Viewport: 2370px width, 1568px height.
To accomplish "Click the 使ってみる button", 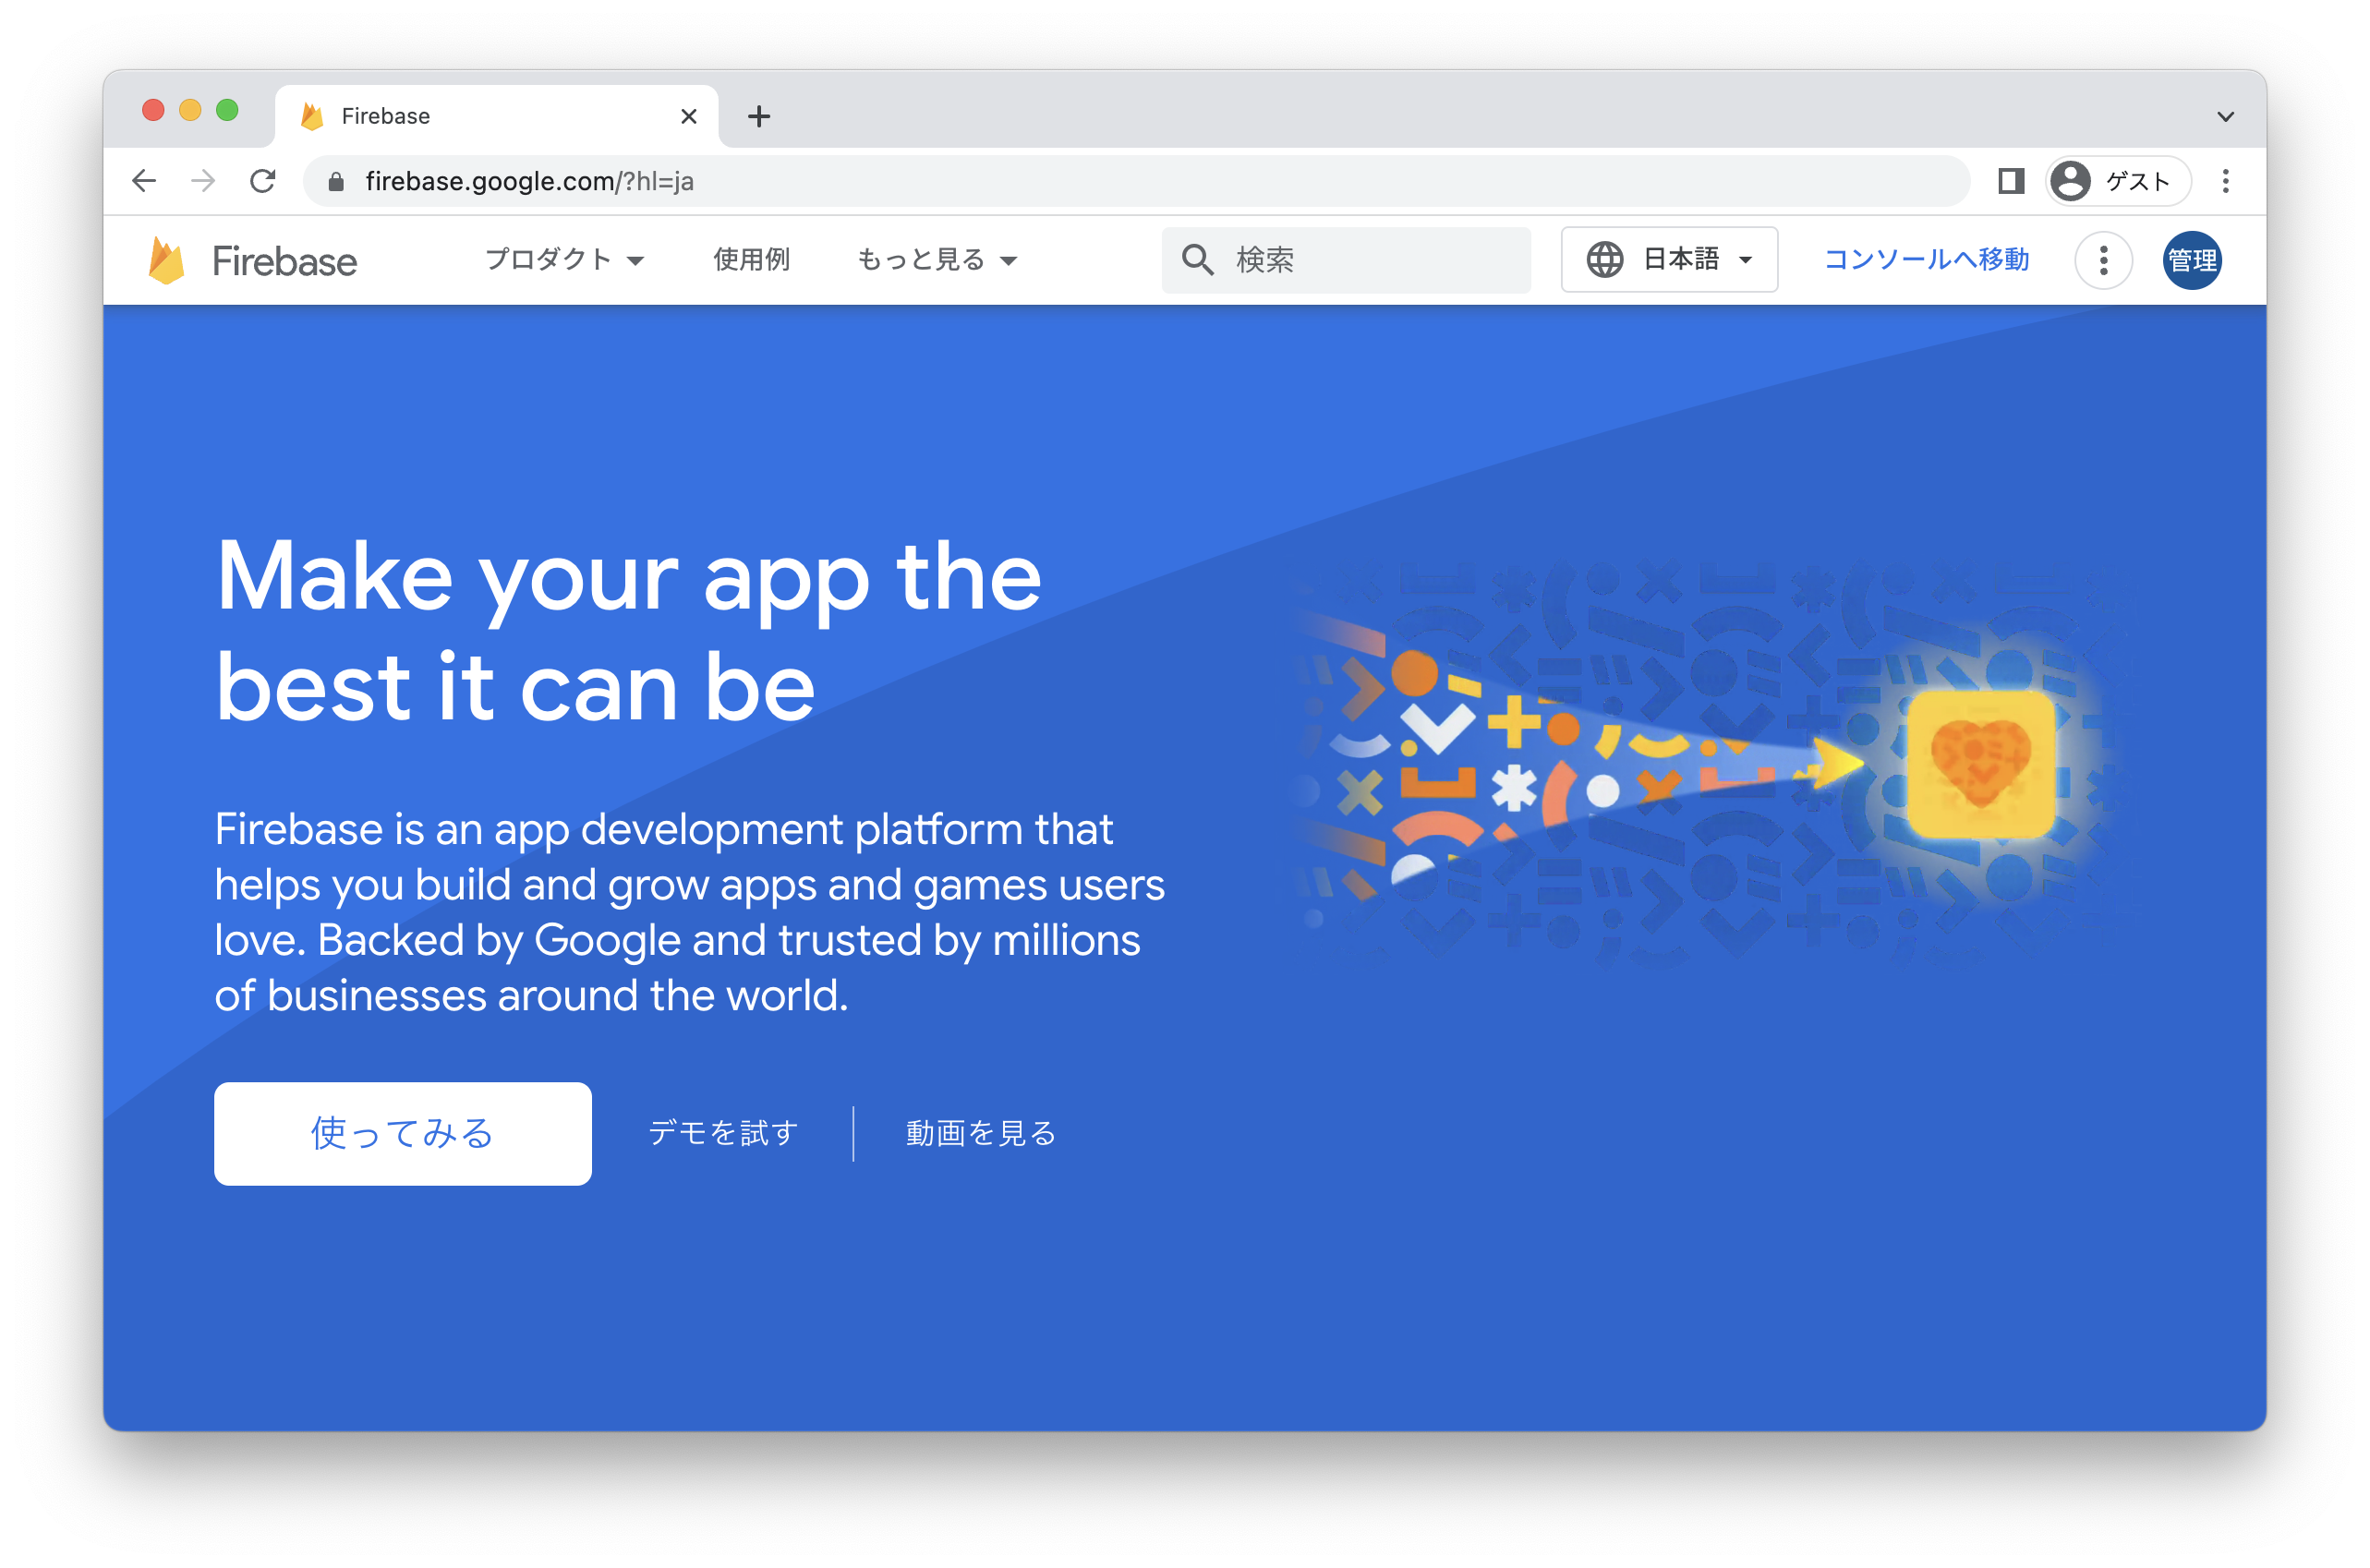I will (403, 1133).
